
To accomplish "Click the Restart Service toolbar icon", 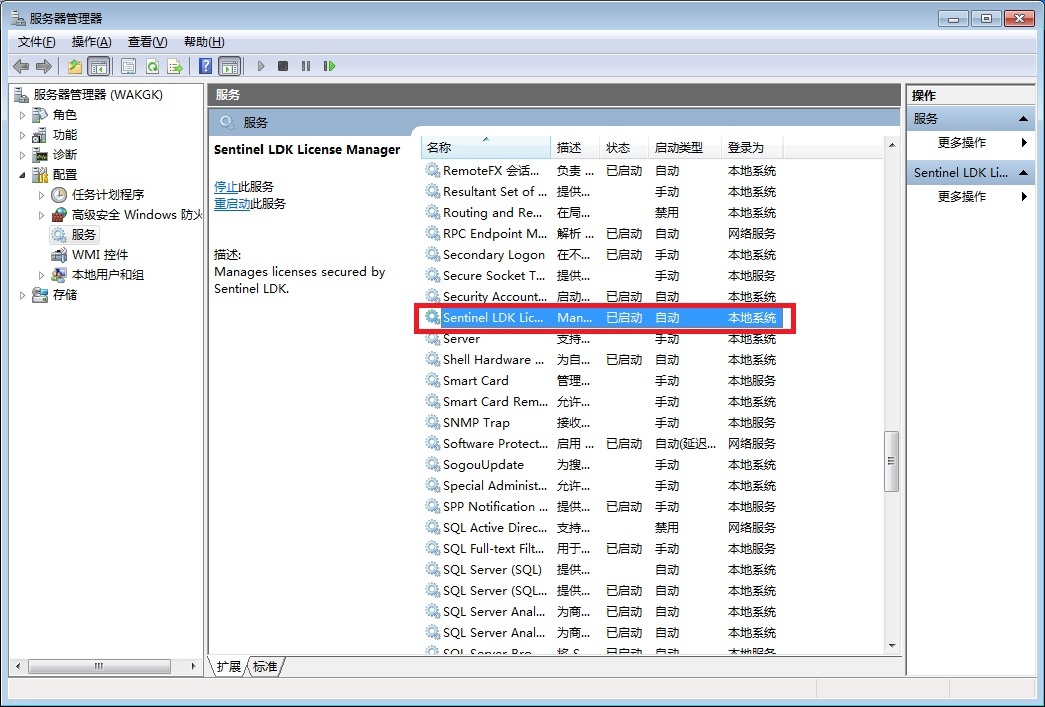I will 329,66.
